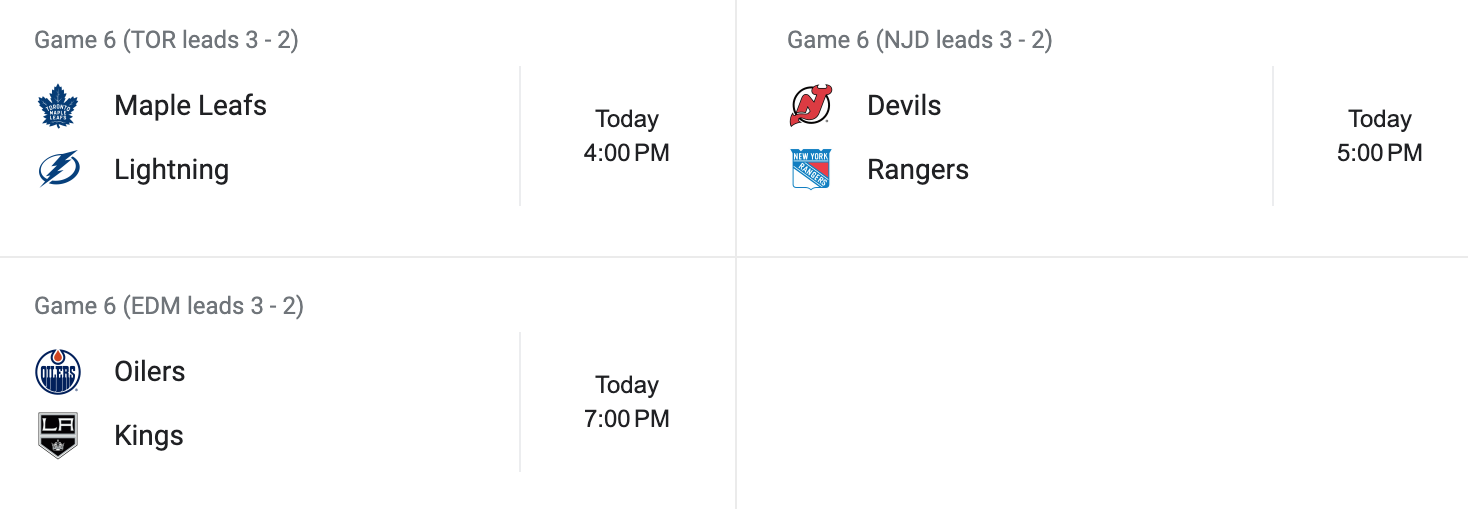The width and height of the screenshot is (1468, 509).
Task: Open the Lightning team name
Action: [171, 170]
